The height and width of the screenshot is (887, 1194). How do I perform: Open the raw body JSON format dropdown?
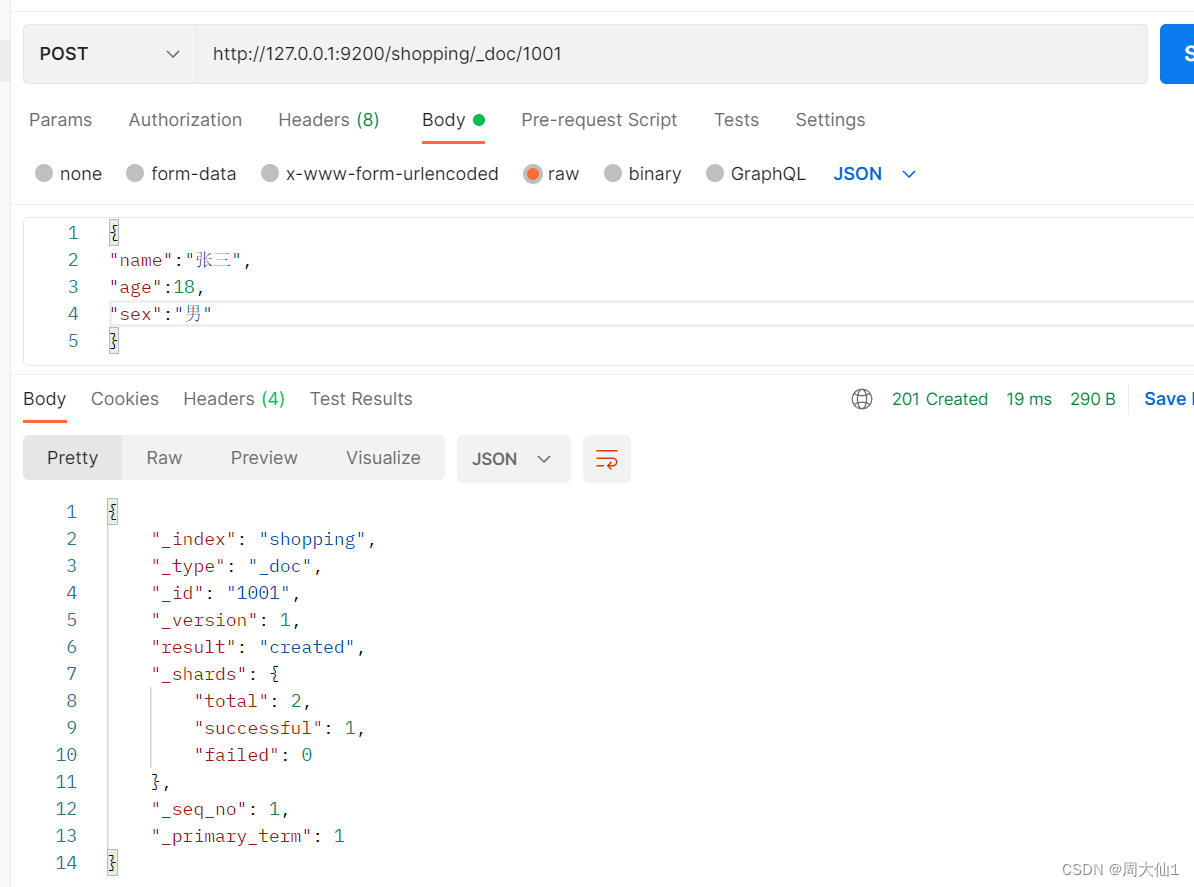point(874,174)
